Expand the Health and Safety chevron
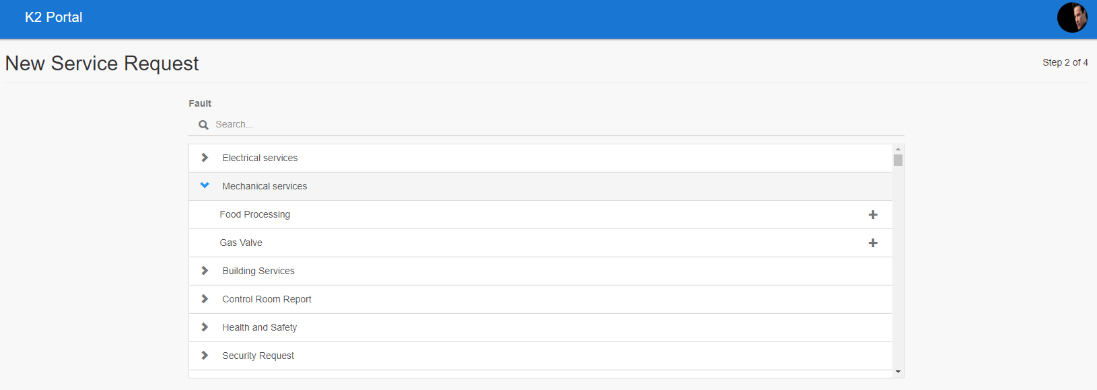This screenshot has width=1097, height=390. coord(205,327)
